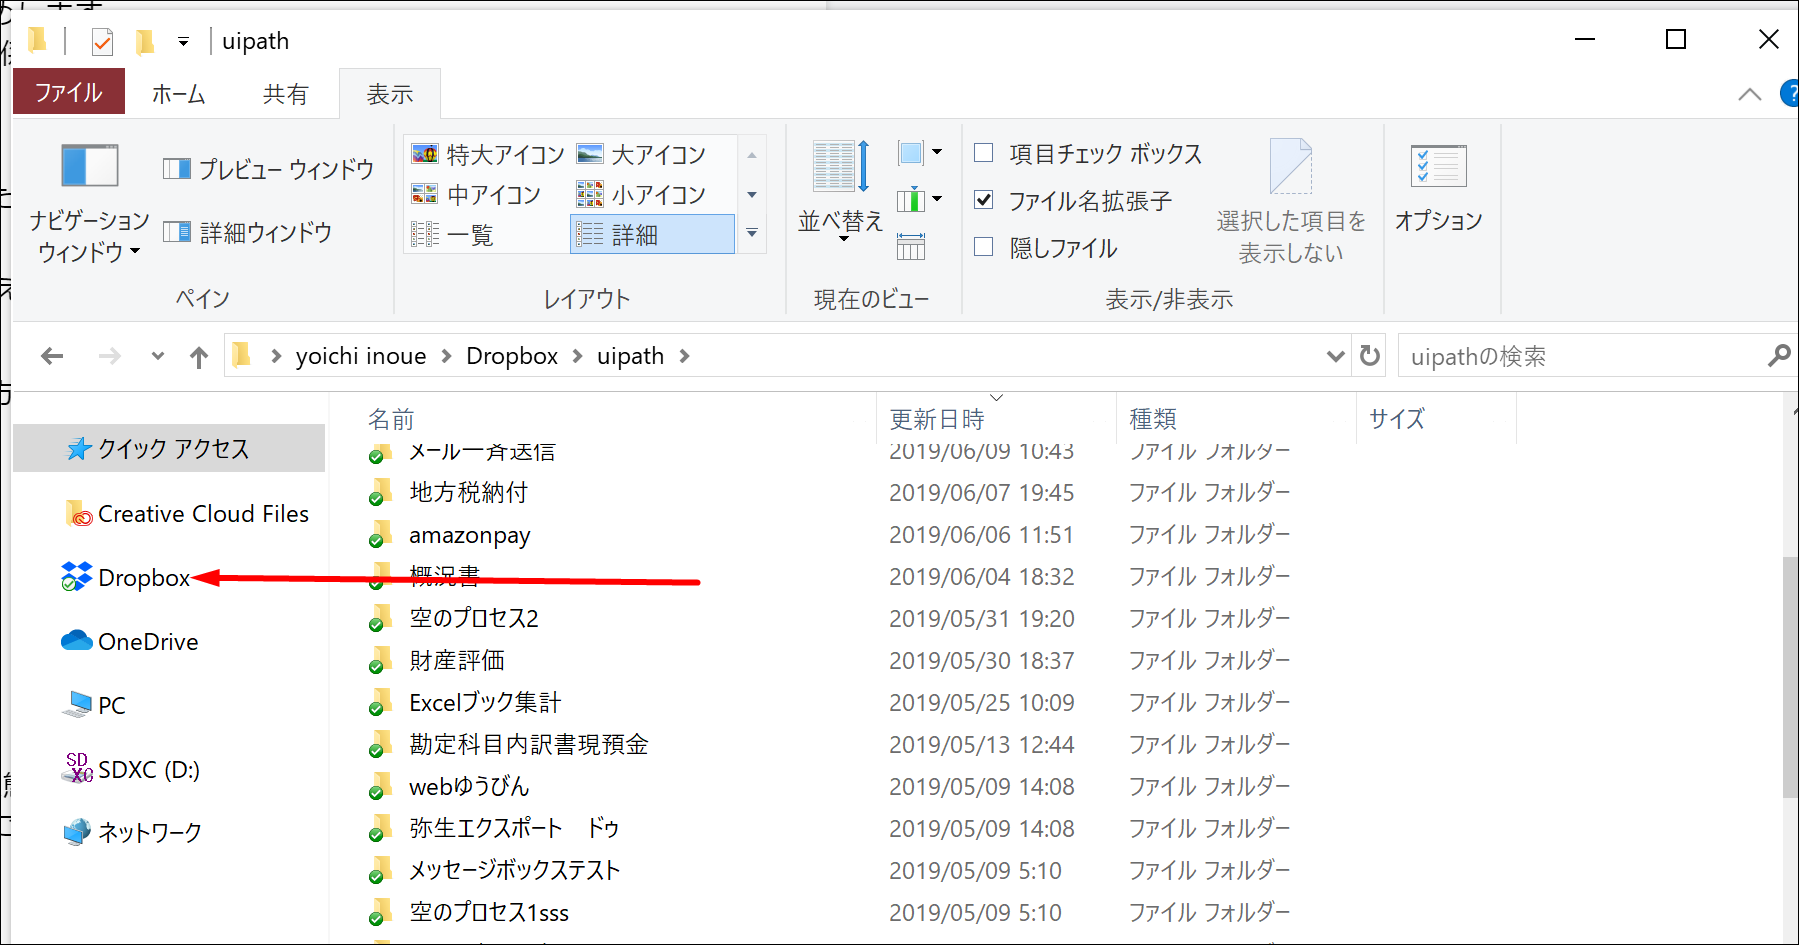1799x945 pixels.
Task: Open the folder Options
Action: tap(1438, 188)
